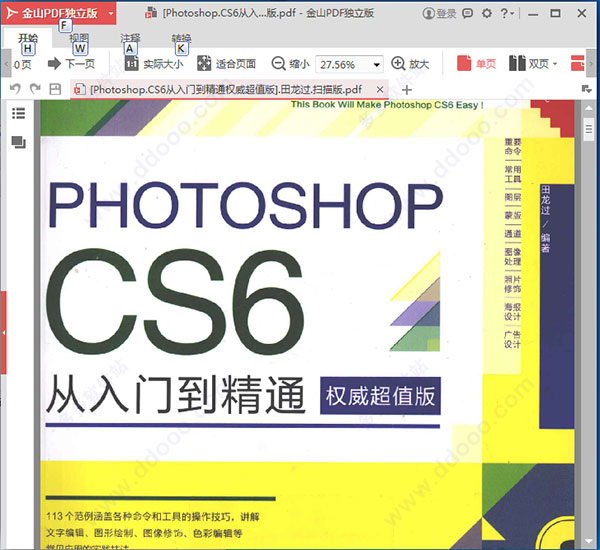The image size is (600, 550).
Task: Open the help question mark menu
Action: [507, 14]
